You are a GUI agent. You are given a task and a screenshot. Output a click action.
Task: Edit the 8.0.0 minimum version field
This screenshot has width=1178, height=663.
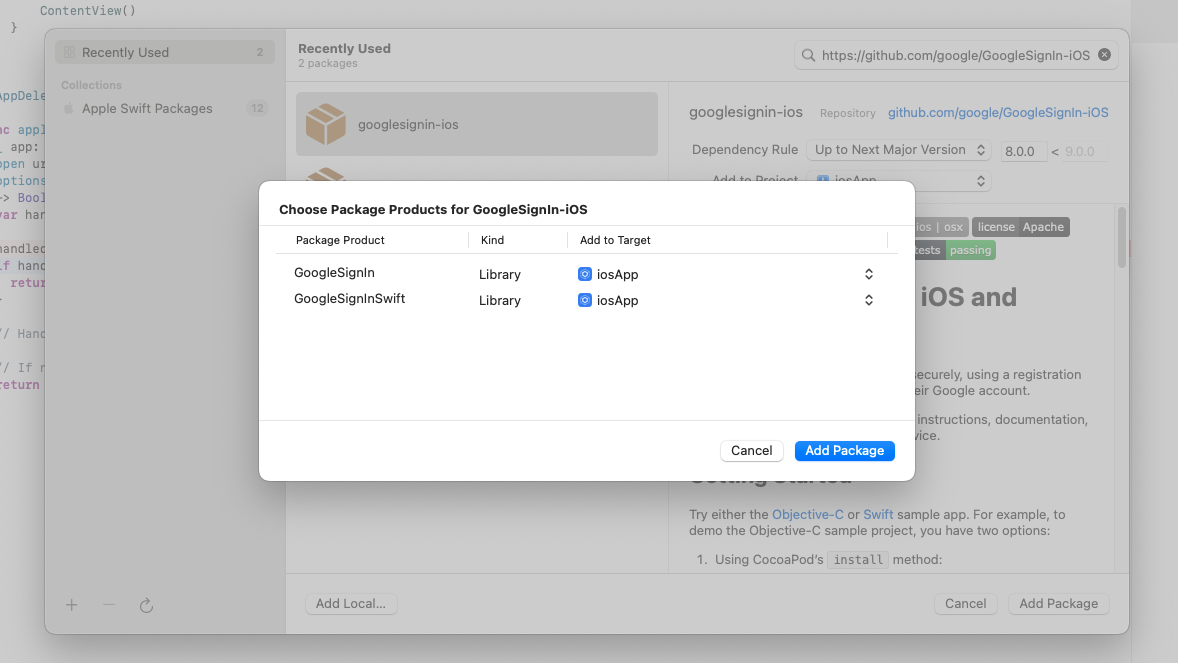click(1023, 151)
